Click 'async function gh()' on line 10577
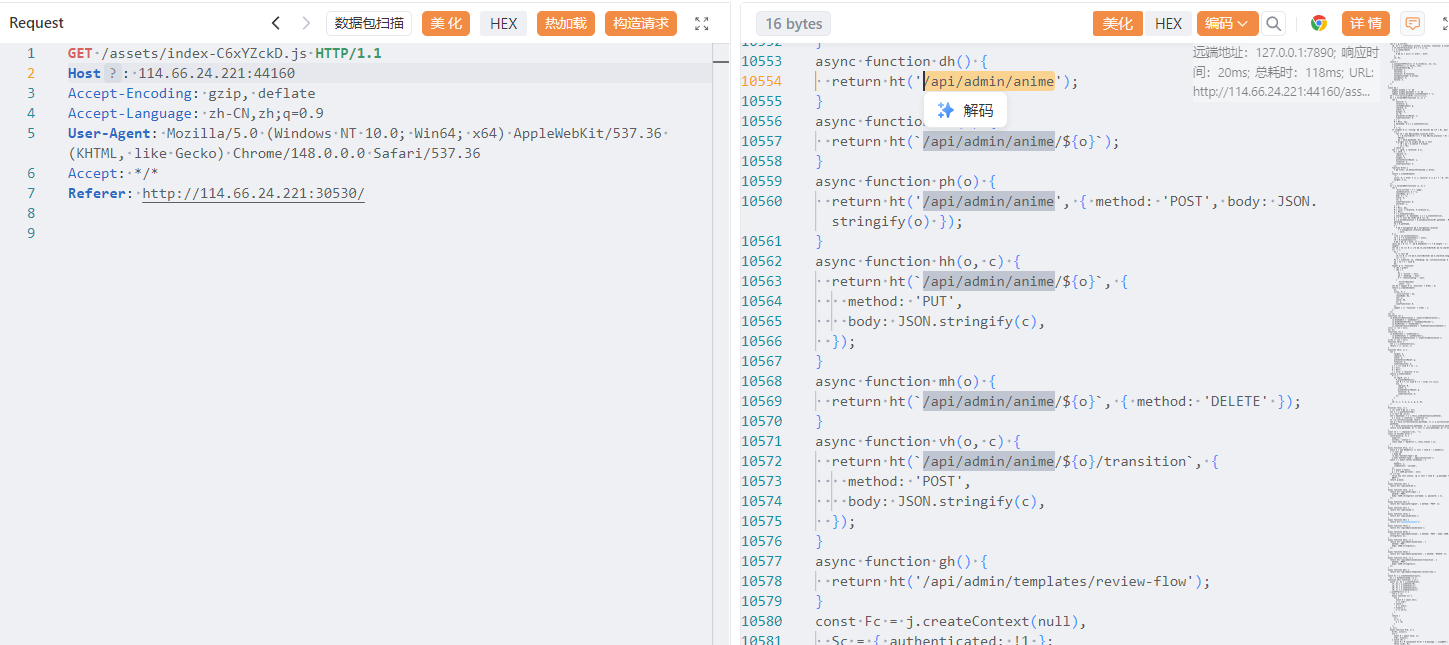Screen dimensions: 1449x645 coord(902,561)
